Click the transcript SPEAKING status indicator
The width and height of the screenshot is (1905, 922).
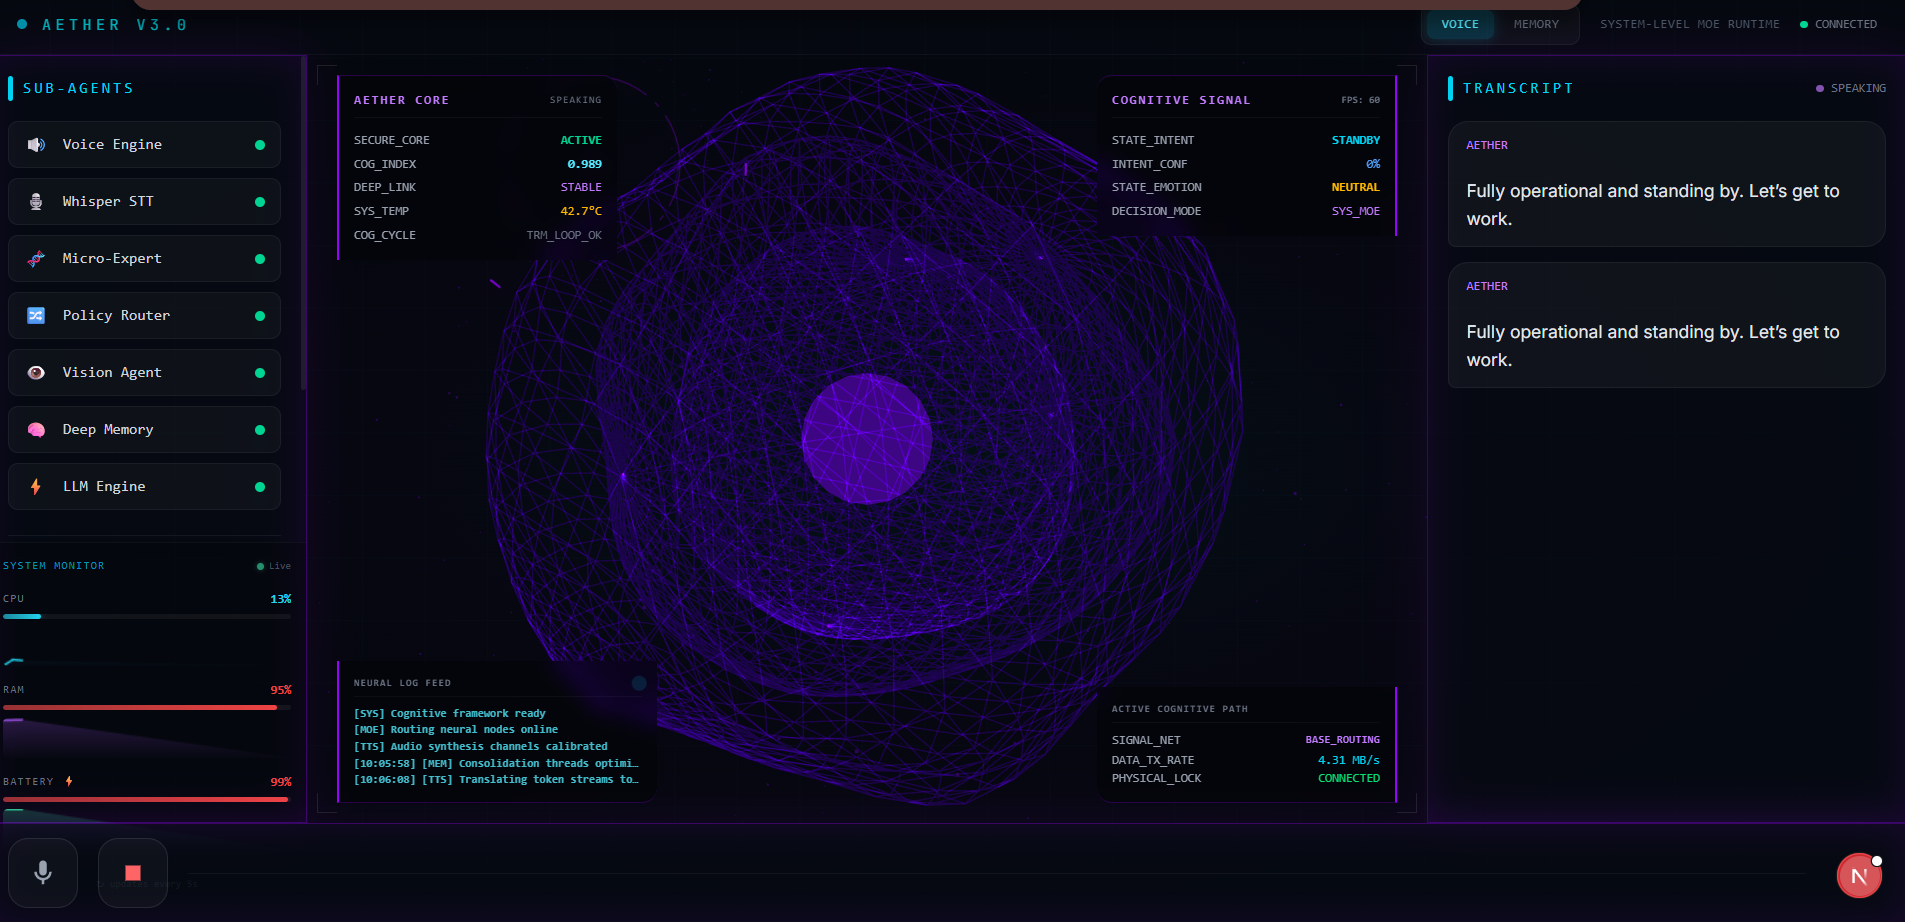pos(1851,88)
